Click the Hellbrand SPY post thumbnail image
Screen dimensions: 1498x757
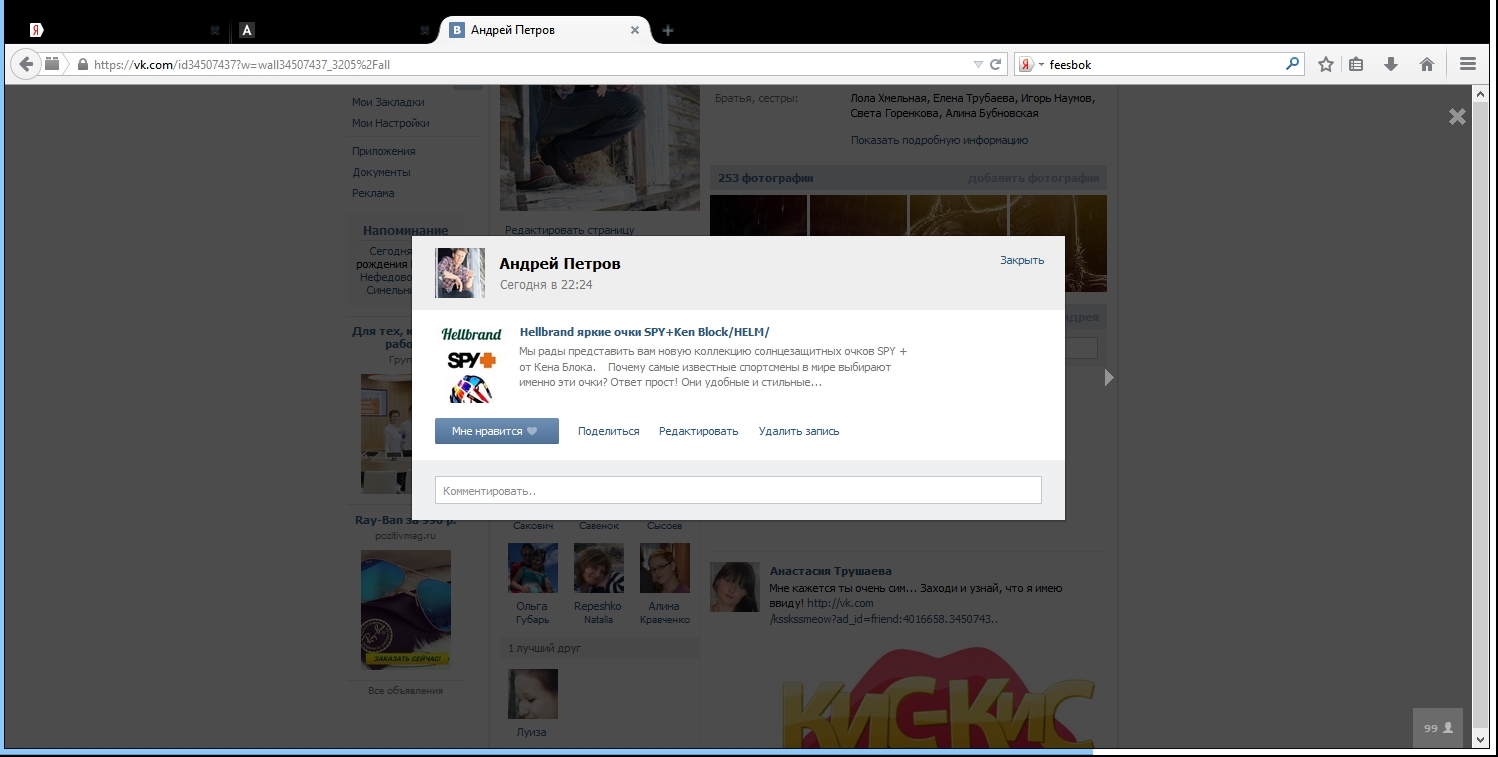pos(471,364)
